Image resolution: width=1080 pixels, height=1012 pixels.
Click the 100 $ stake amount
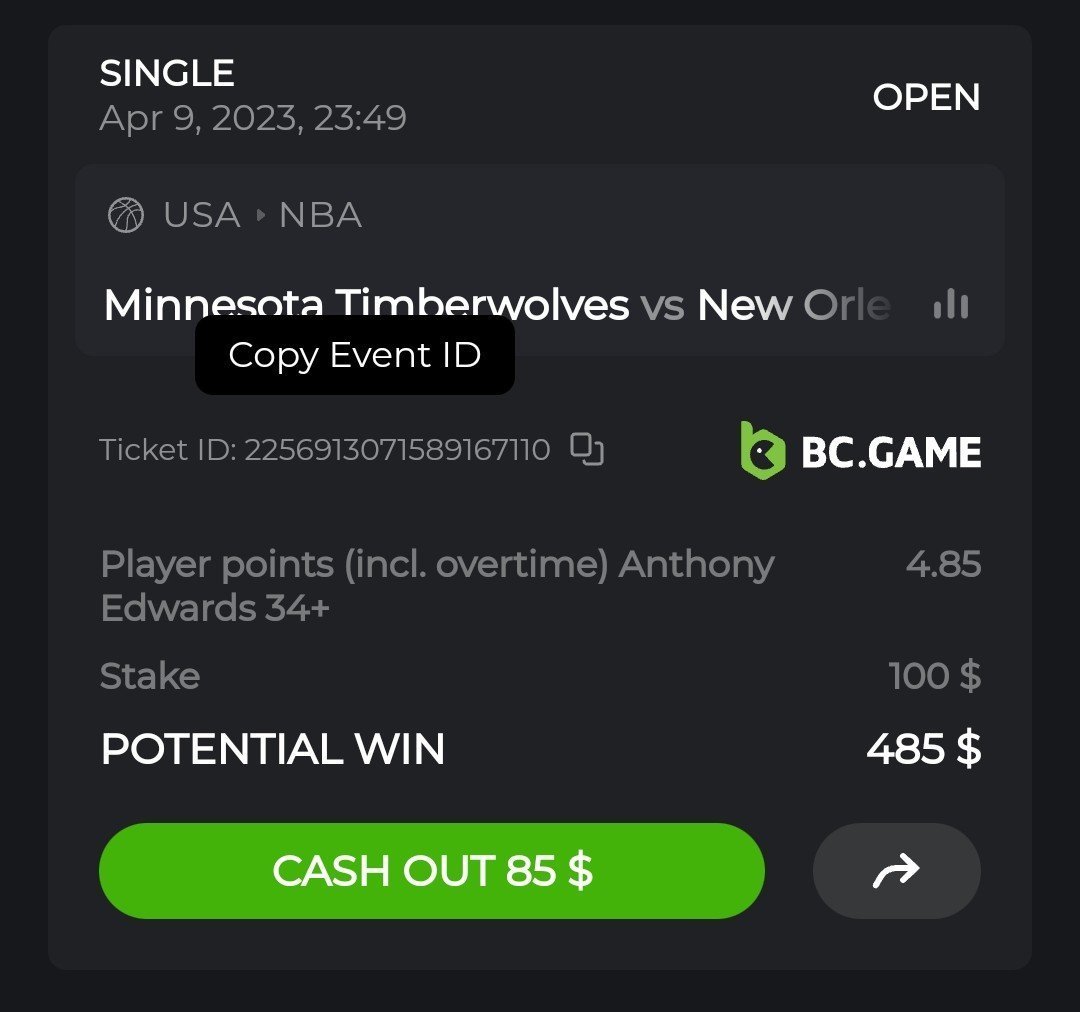click(x=935, y=676)
